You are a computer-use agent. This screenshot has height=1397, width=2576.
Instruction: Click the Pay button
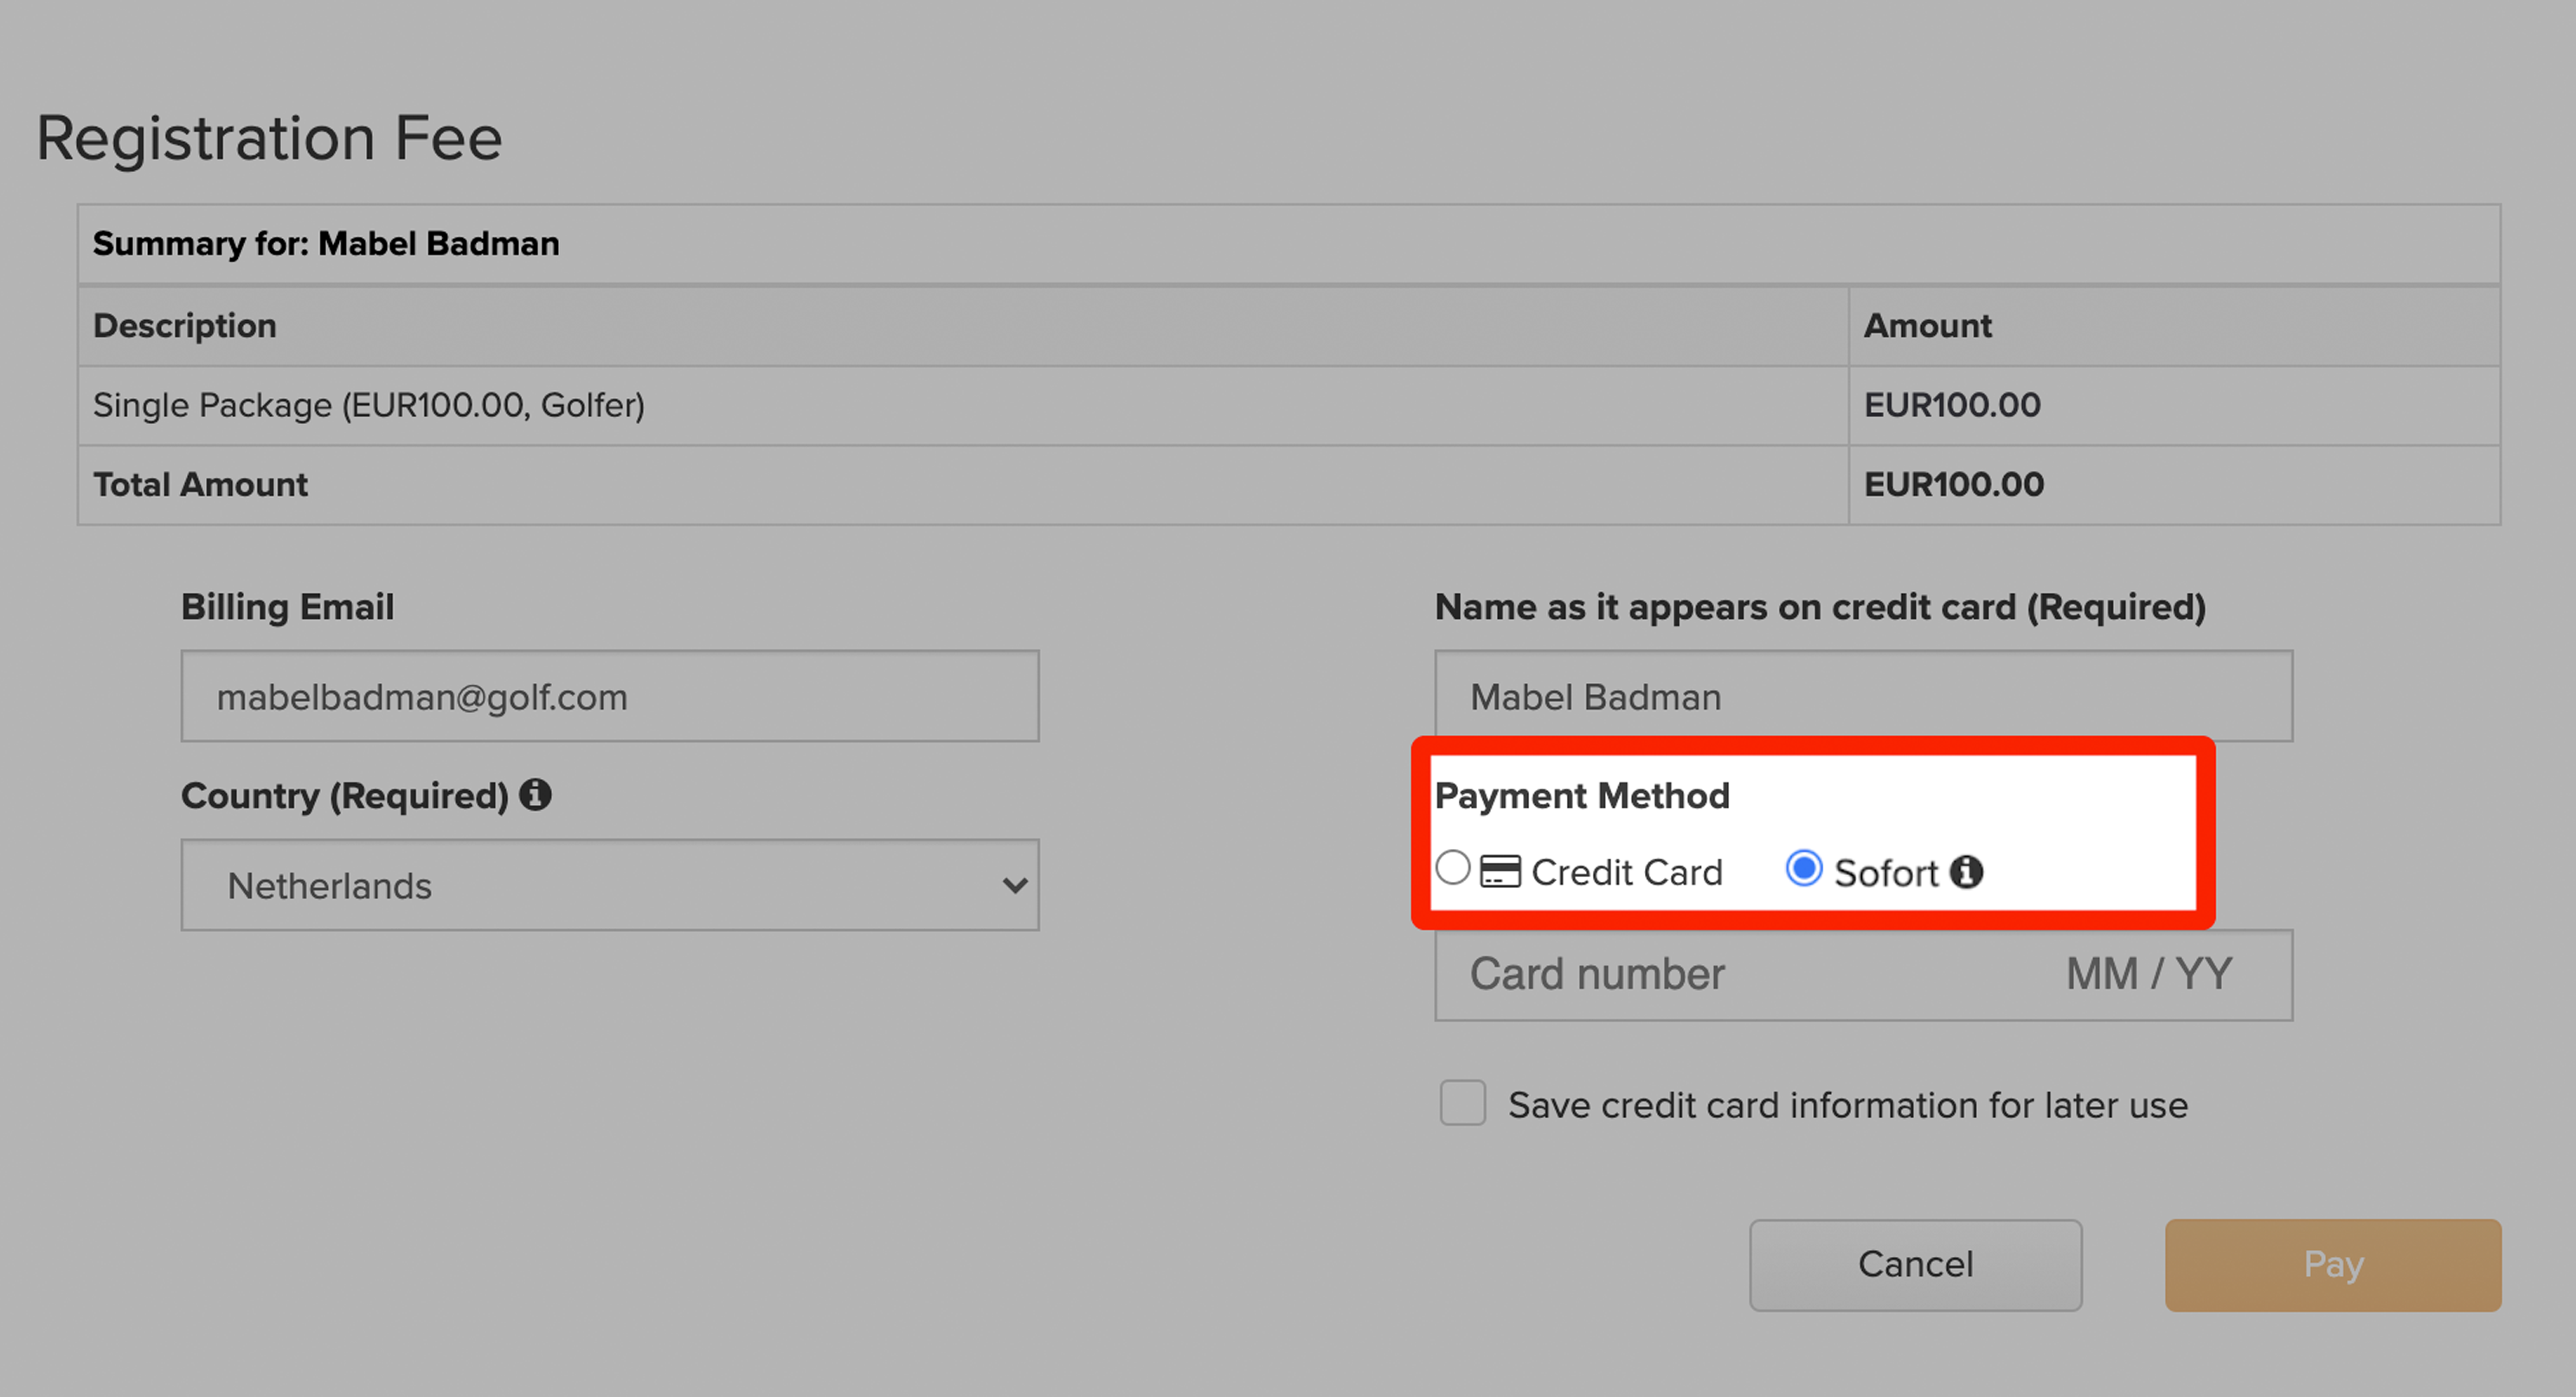(x=2333, y=1265)
